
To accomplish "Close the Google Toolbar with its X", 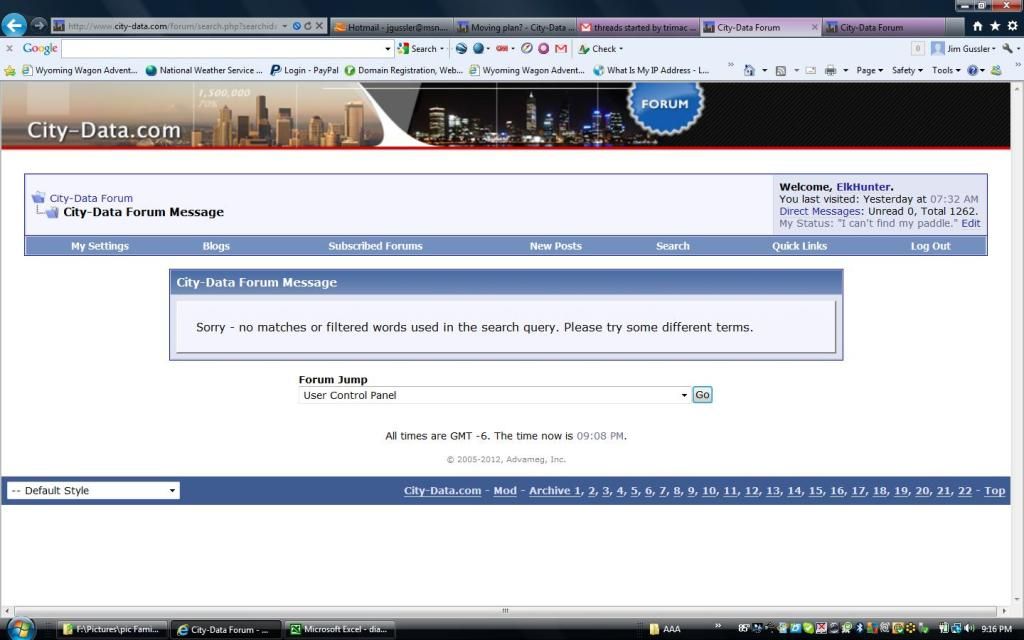I will pos(9,48).
